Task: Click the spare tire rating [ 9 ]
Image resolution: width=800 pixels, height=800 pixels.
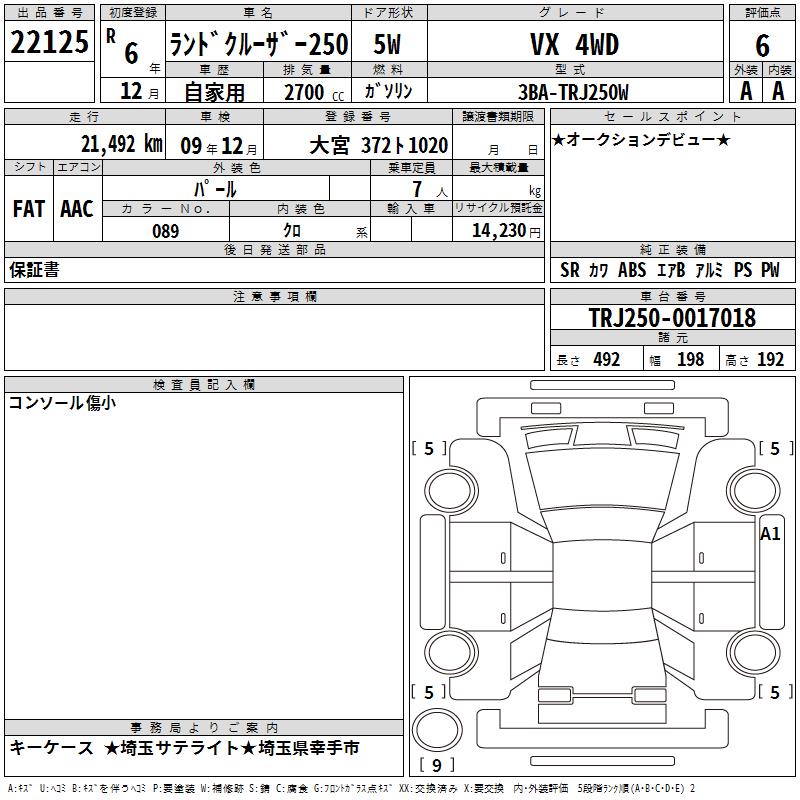Action: click(437, 765)
